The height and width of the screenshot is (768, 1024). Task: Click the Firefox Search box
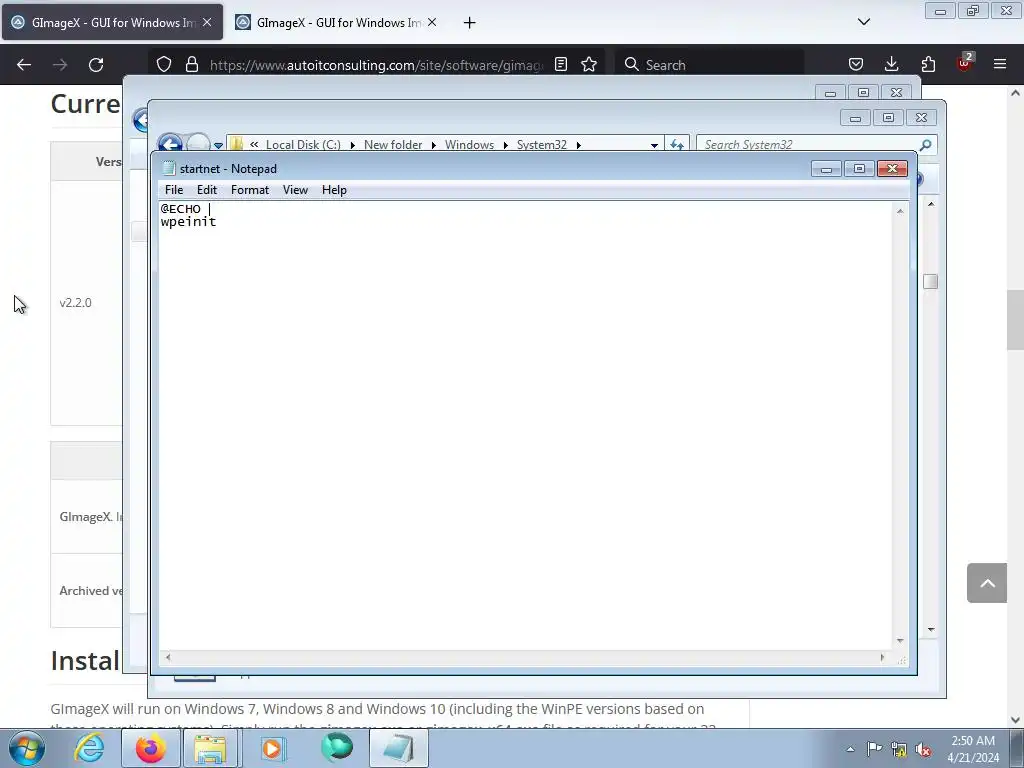tap(709, 65)
